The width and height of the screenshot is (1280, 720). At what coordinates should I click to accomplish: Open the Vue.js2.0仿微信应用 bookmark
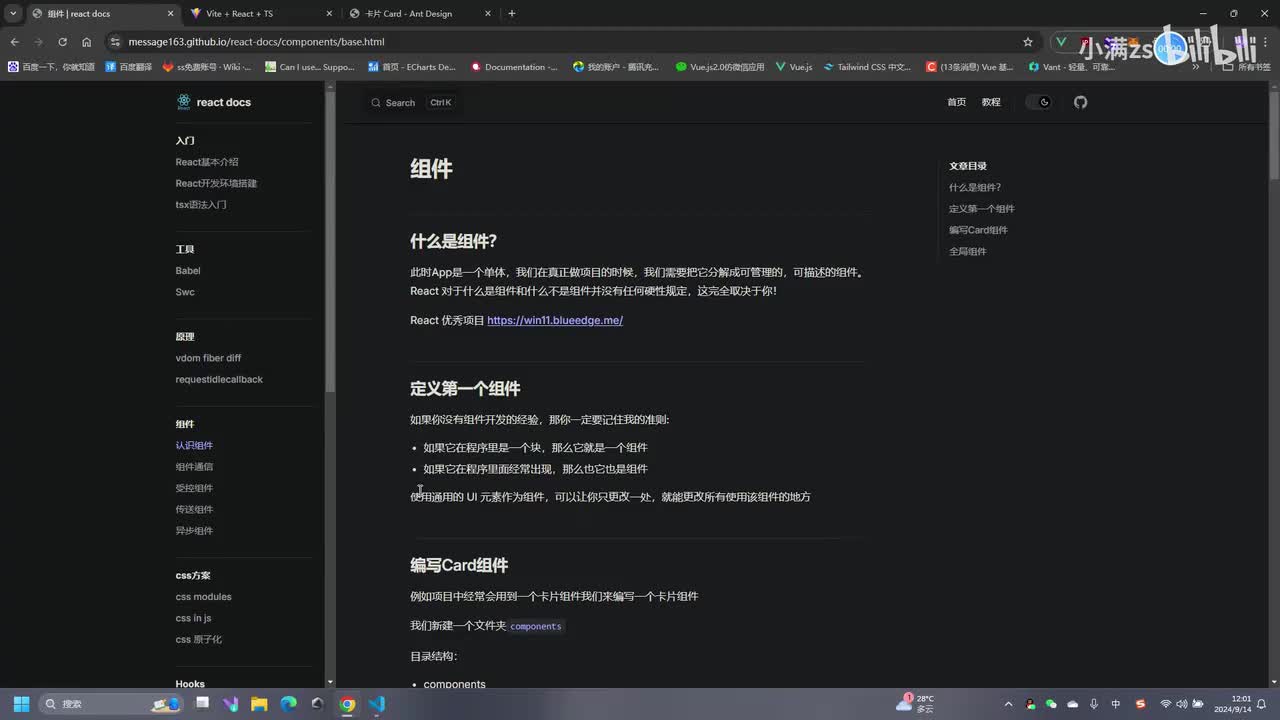click(719, 67)
